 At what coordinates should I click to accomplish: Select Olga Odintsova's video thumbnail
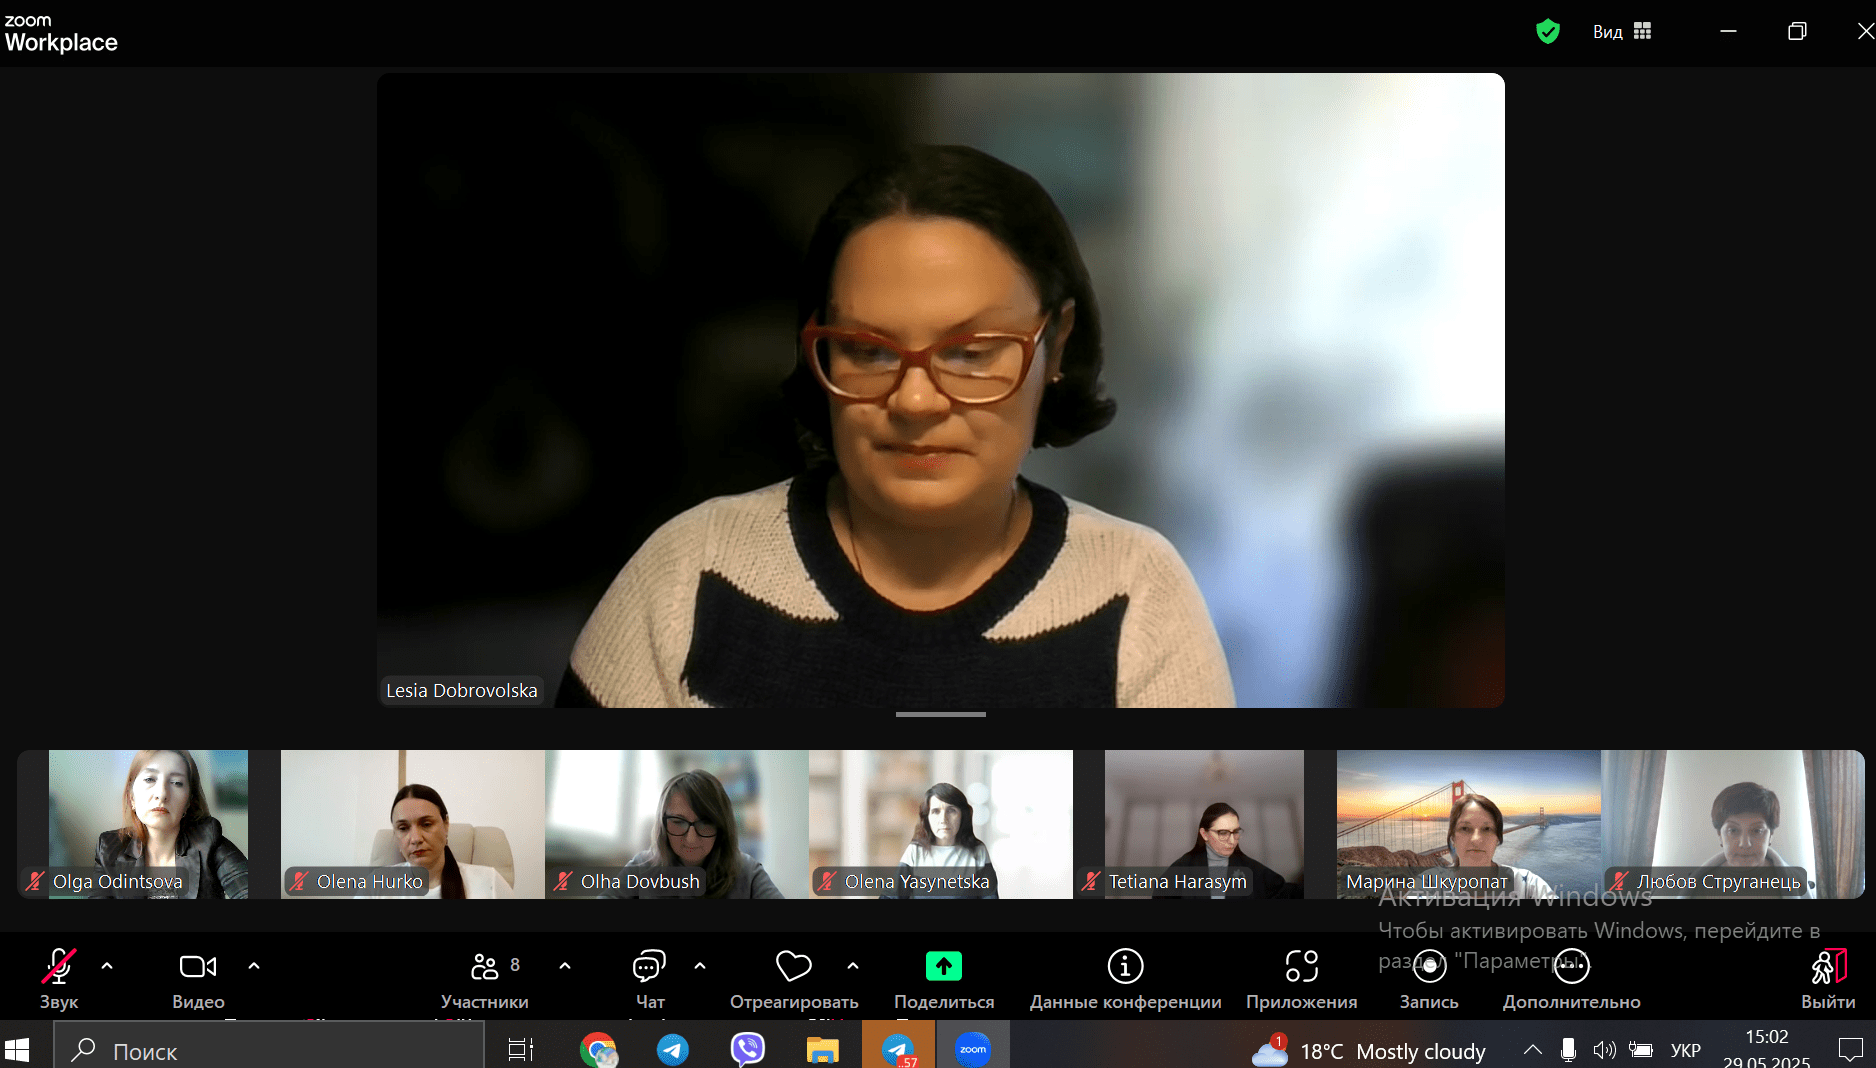[x=148, y=824]
